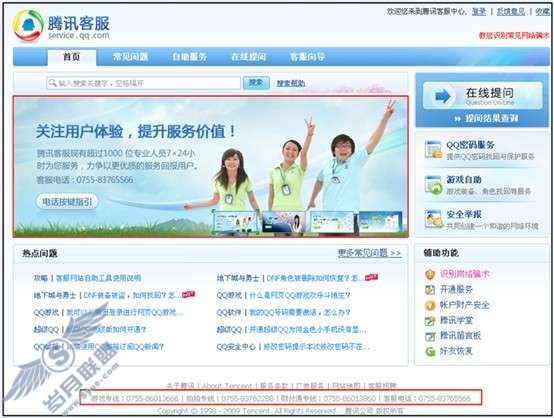The height and width of the screenshot is (418, 554).
Task: Select the first banner thumbnail
Action: tap(235, 222)
